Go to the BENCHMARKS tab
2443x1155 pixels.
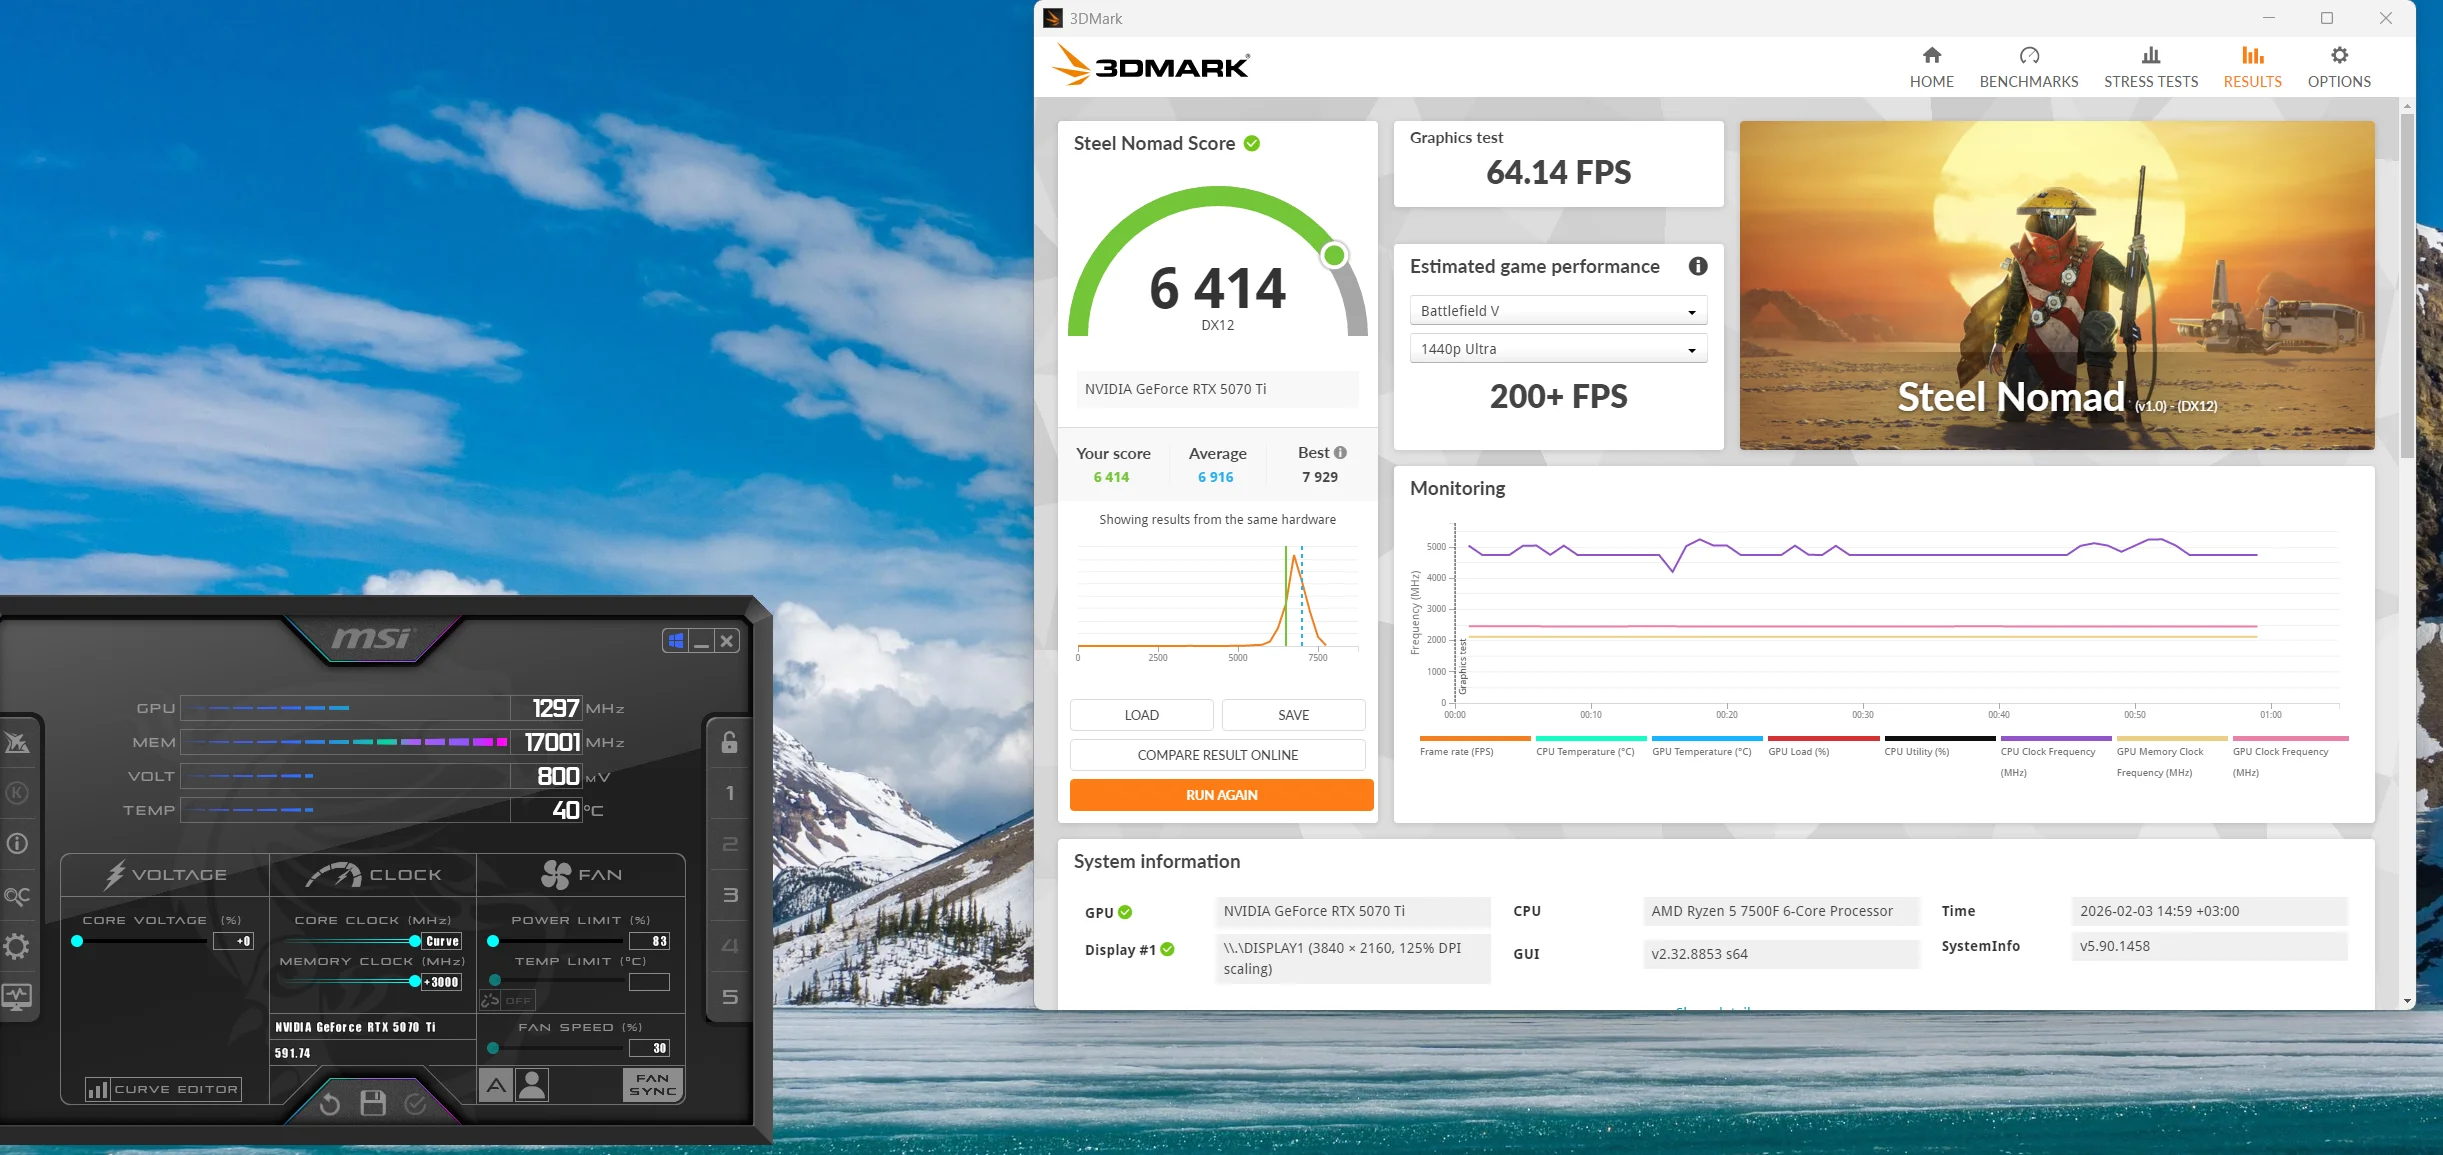pyautogui.click(x=2028, y=67)
